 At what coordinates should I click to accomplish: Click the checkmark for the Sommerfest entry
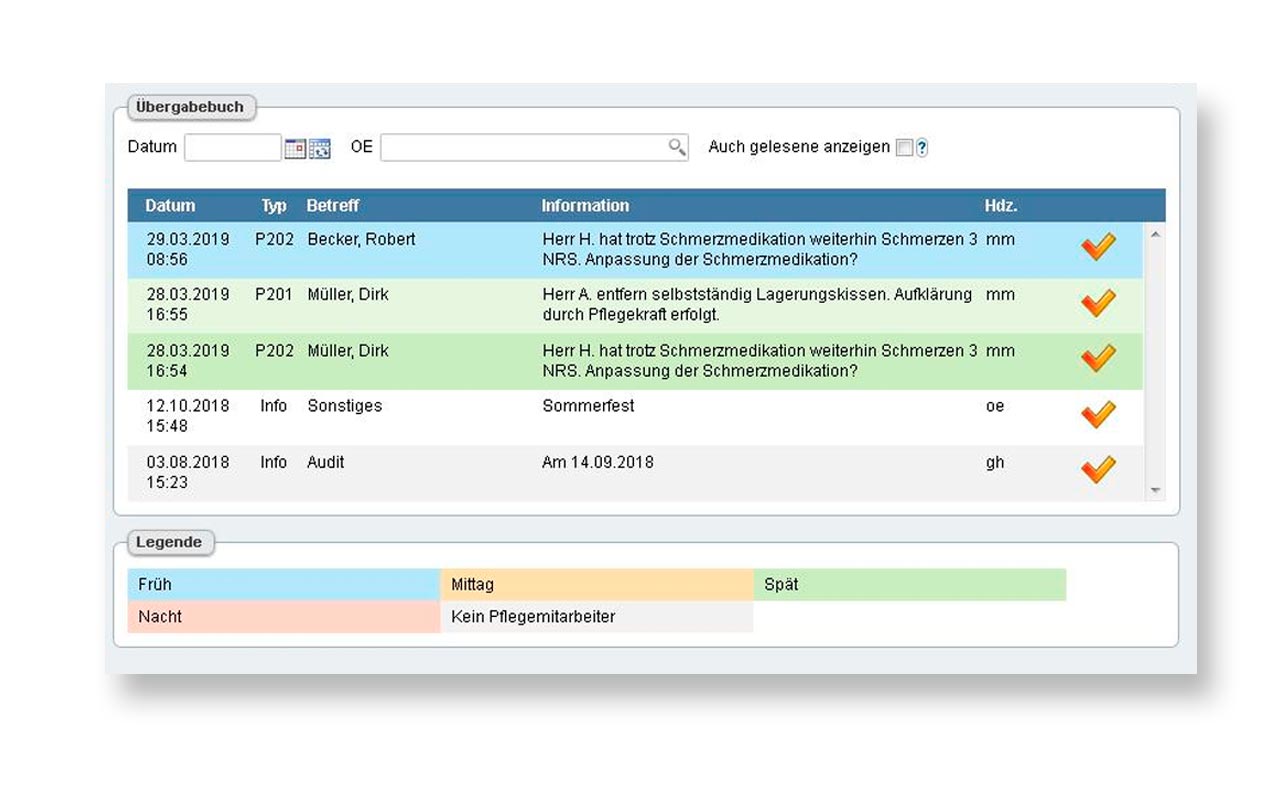1098,414
